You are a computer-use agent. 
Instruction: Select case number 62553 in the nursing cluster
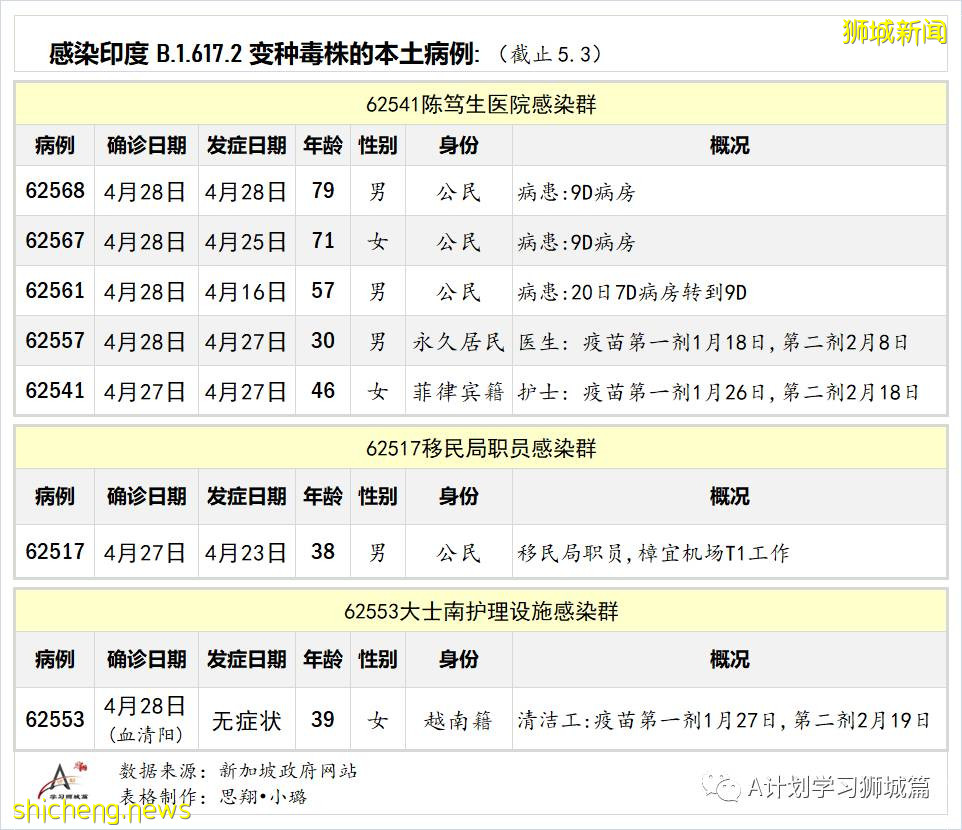[55, 716]
